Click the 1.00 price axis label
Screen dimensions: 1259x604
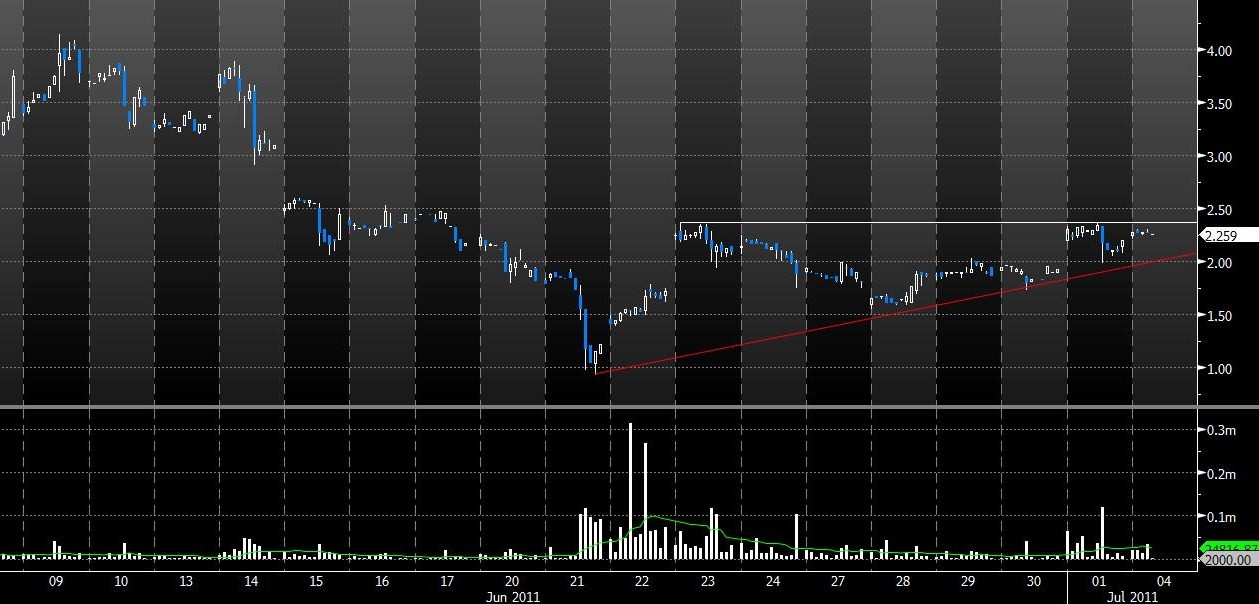coord(1219,368)
